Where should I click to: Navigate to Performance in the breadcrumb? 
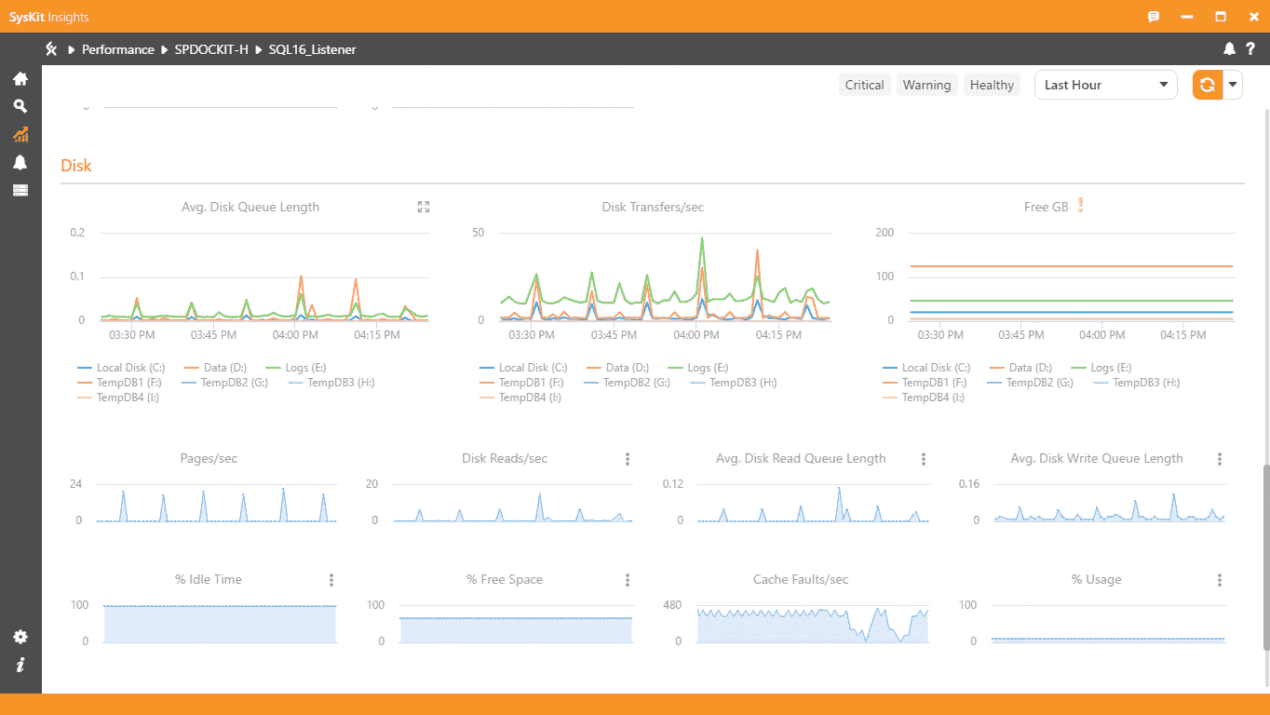point(118,48)
